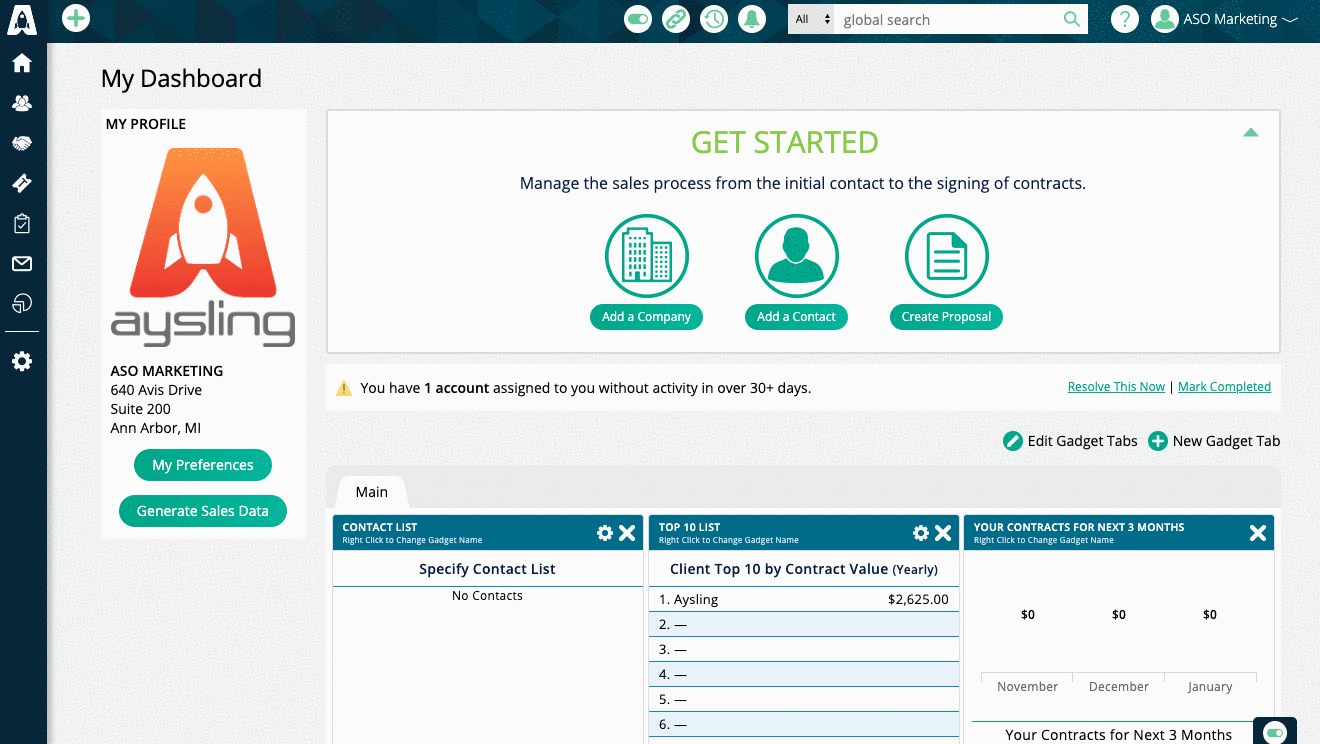Viewport: 1320px width, 744px height.
Task: Open the clipboard tasks sidebar icon
Action: [22, 223]
